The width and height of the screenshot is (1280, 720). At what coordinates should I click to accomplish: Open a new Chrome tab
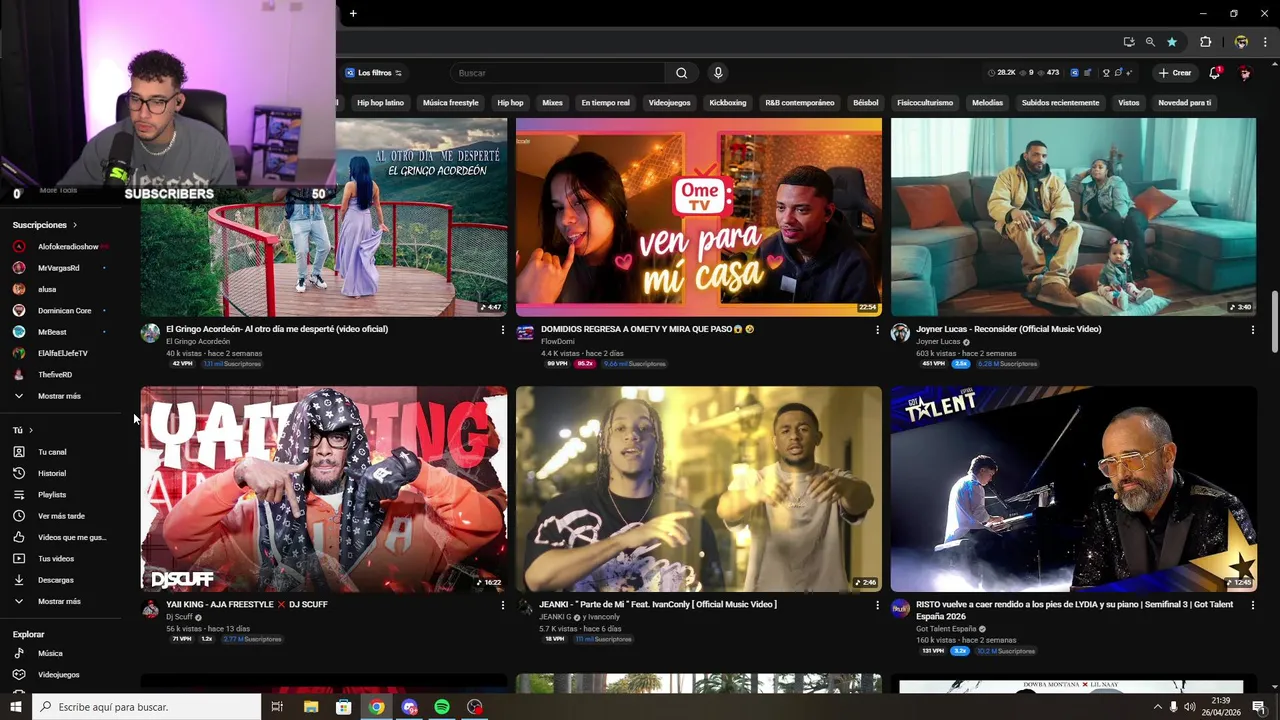[x=353, y=13]
